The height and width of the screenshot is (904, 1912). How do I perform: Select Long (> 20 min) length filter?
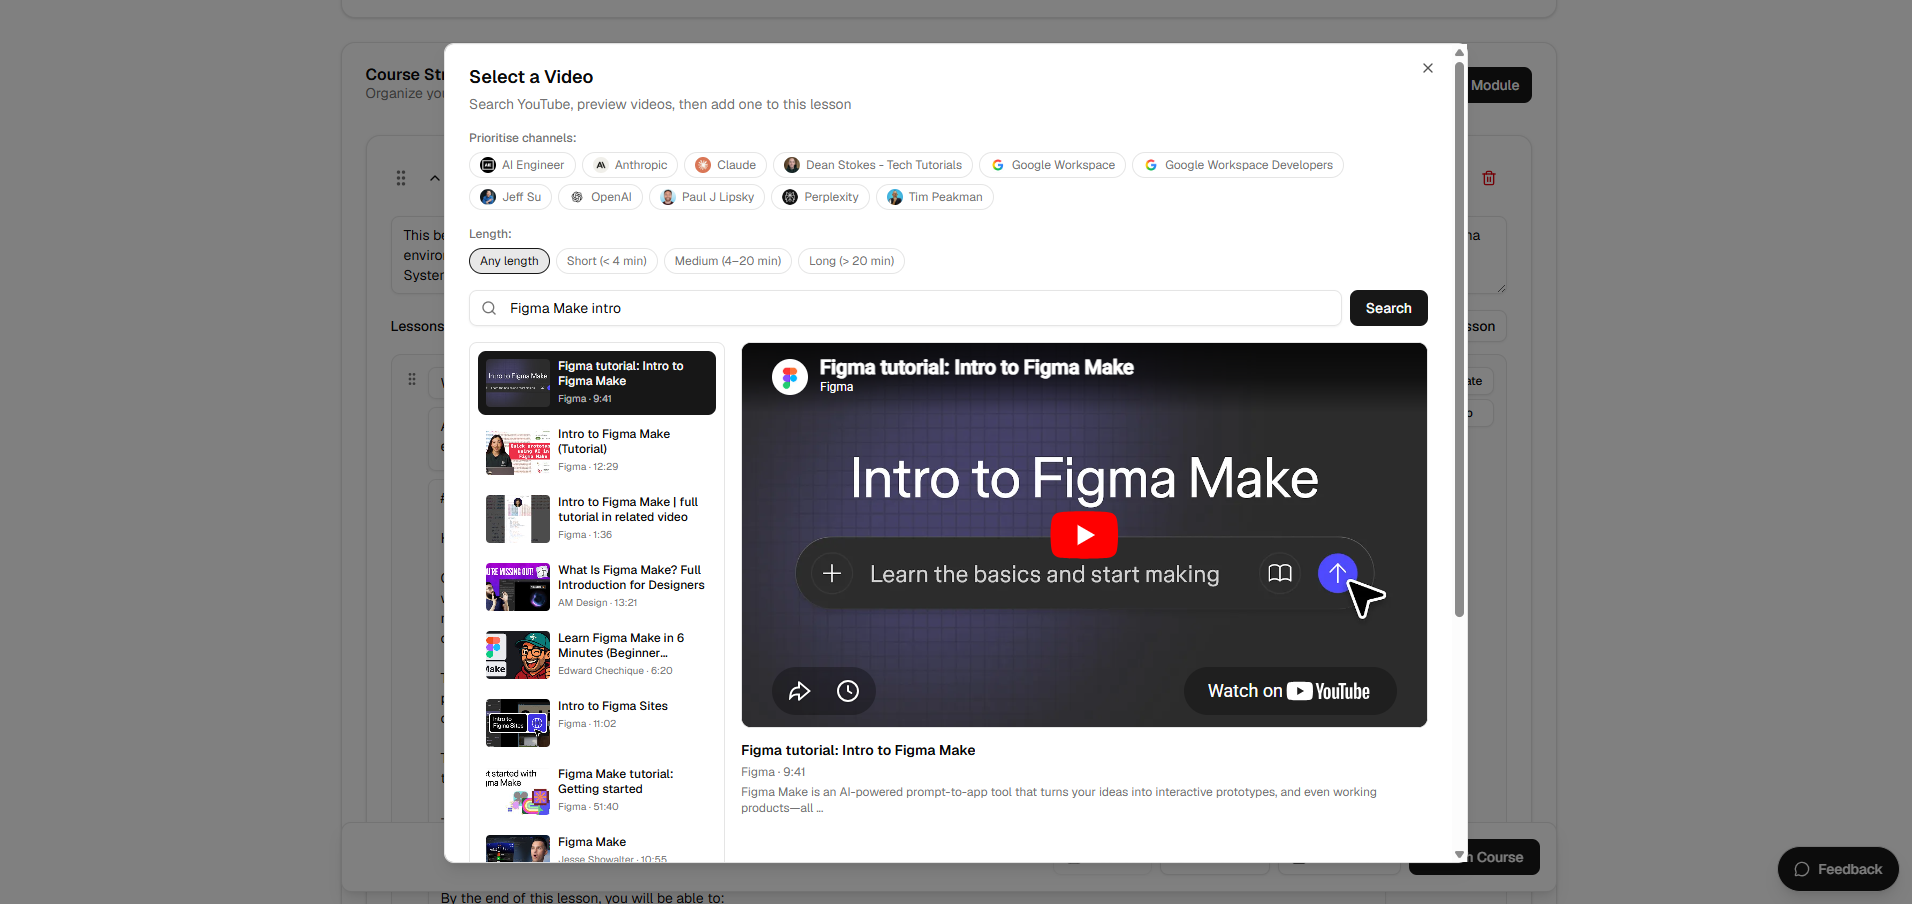[x=852, y=261]
